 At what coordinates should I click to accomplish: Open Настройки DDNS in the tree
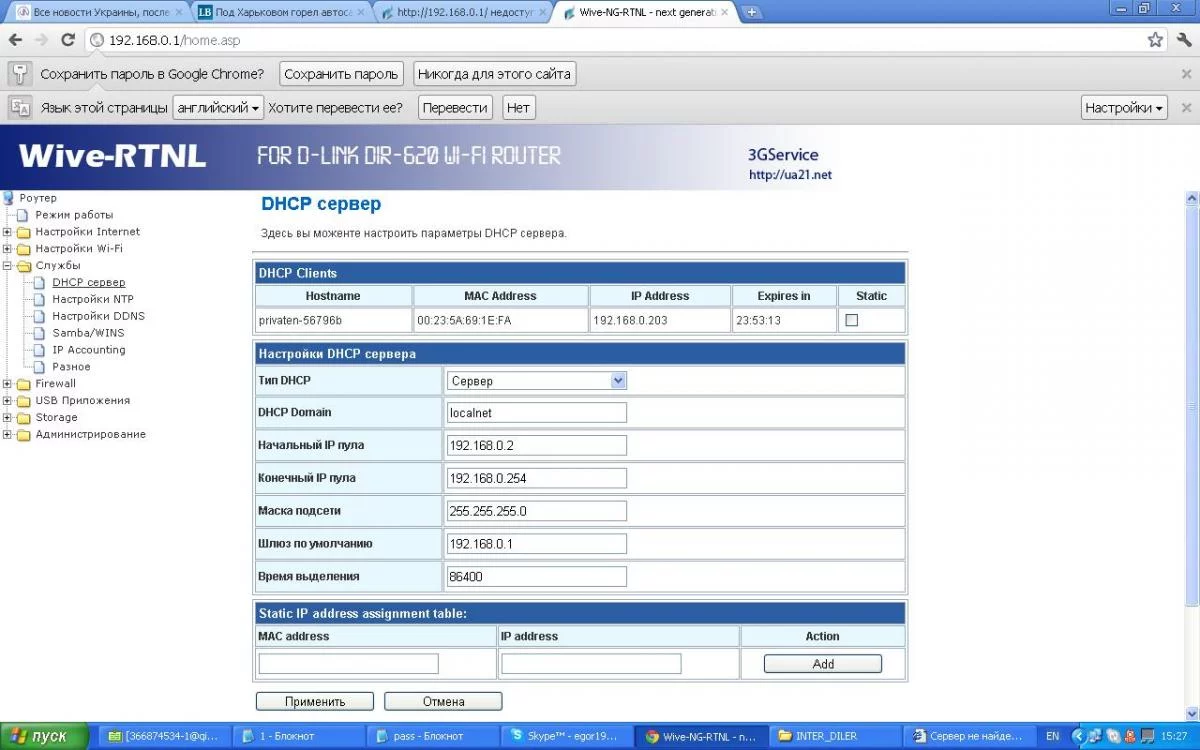[98, 316]
